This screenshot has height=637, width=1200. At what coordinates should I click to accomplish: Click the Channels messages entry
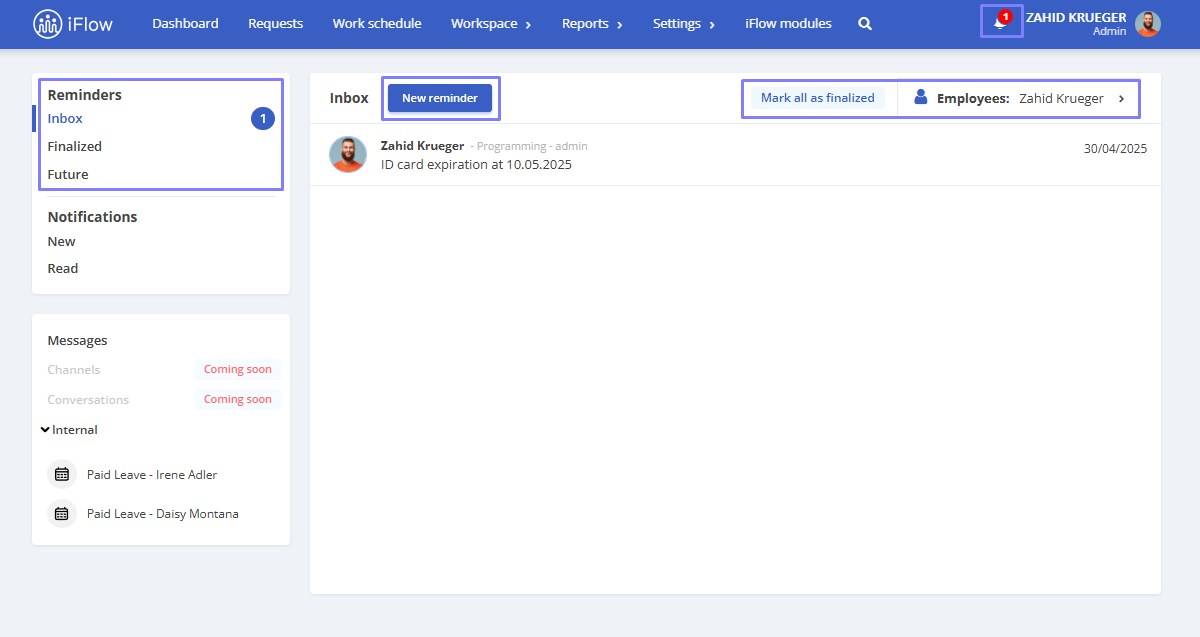coord(74,370)
